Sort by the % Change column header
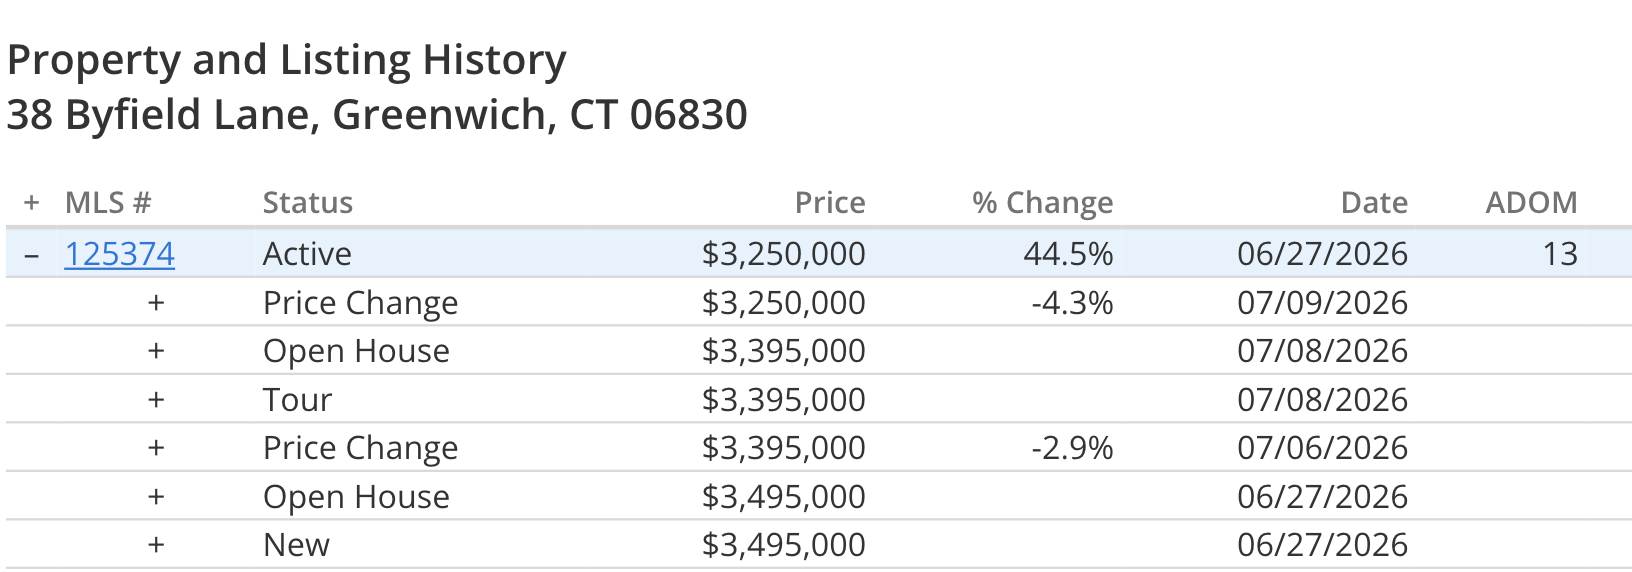 coord(1043,203)
